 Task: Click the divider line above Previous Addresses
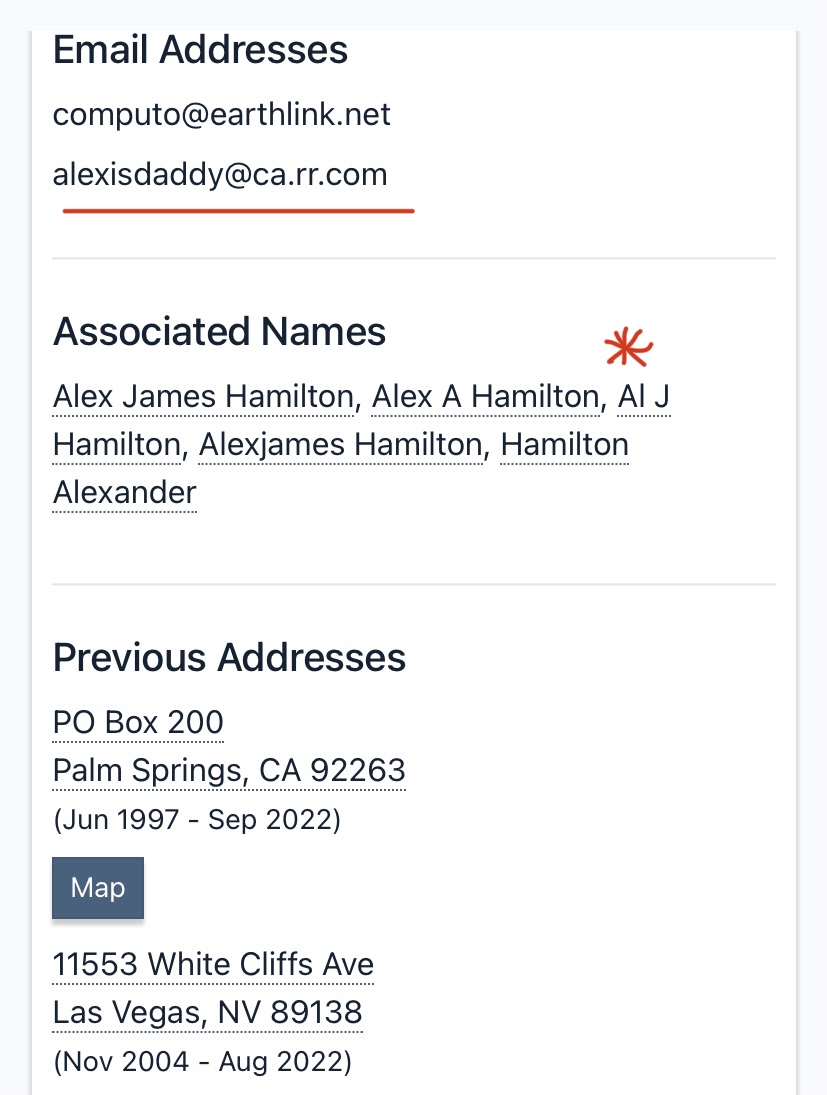point(414,584)
